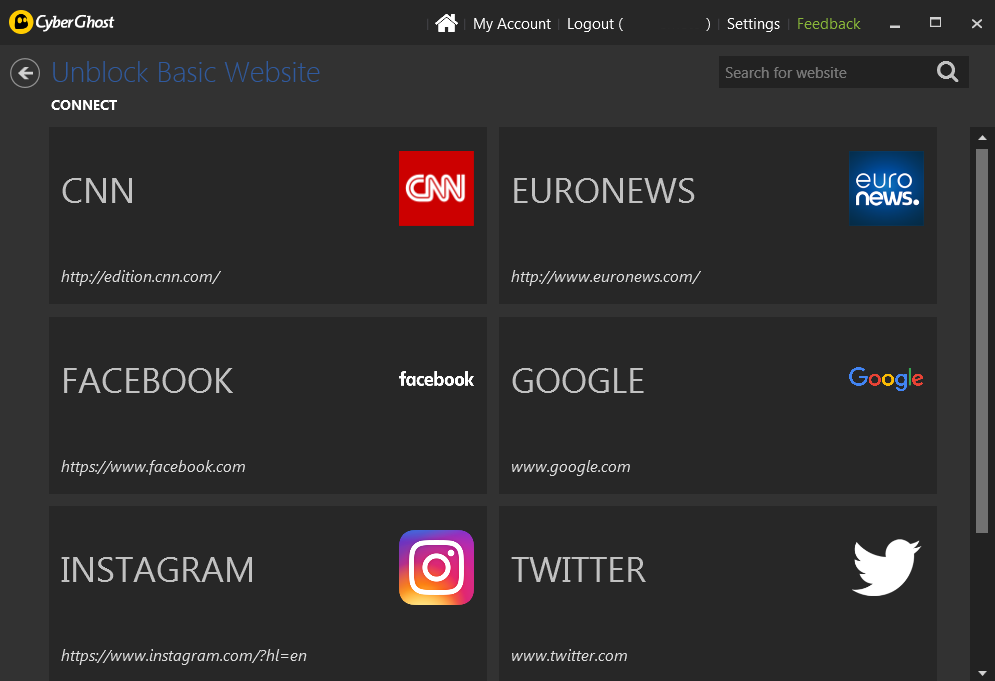Click the Google logo

click(x=886, y=378)
